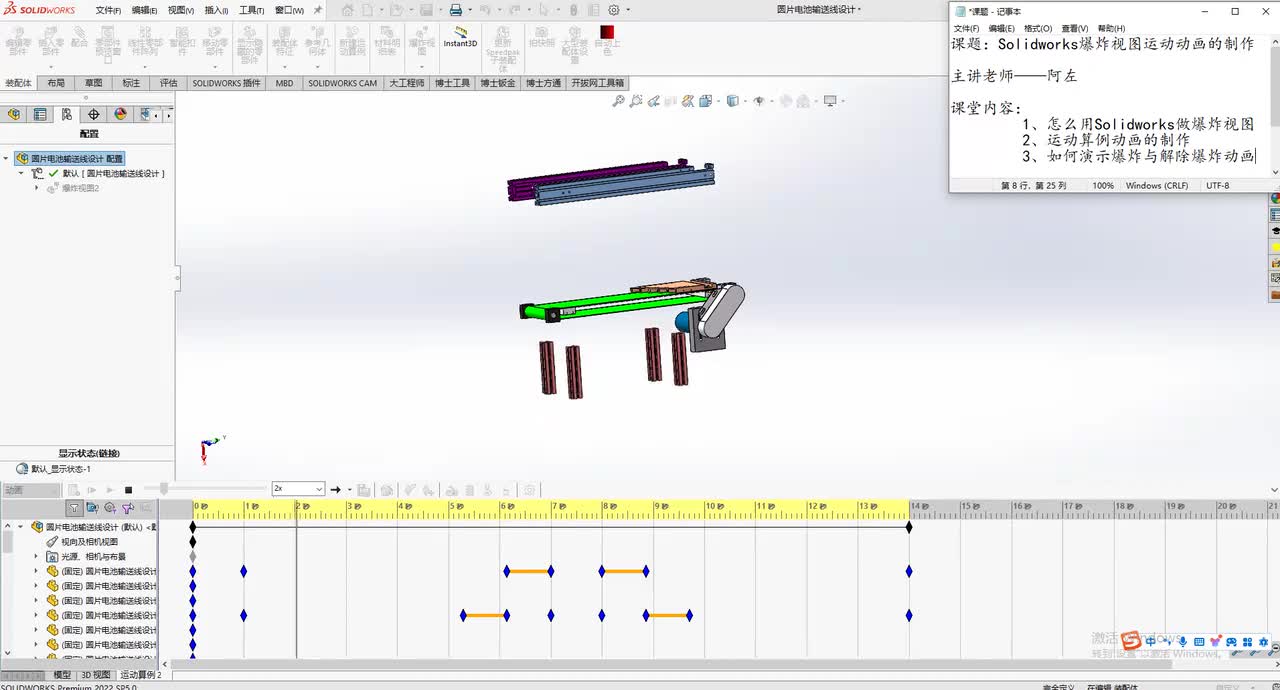The image size is (1280, 690).
Task: Switch to the MBD tab
Action: pyautogui.click(x=284, y=83)
